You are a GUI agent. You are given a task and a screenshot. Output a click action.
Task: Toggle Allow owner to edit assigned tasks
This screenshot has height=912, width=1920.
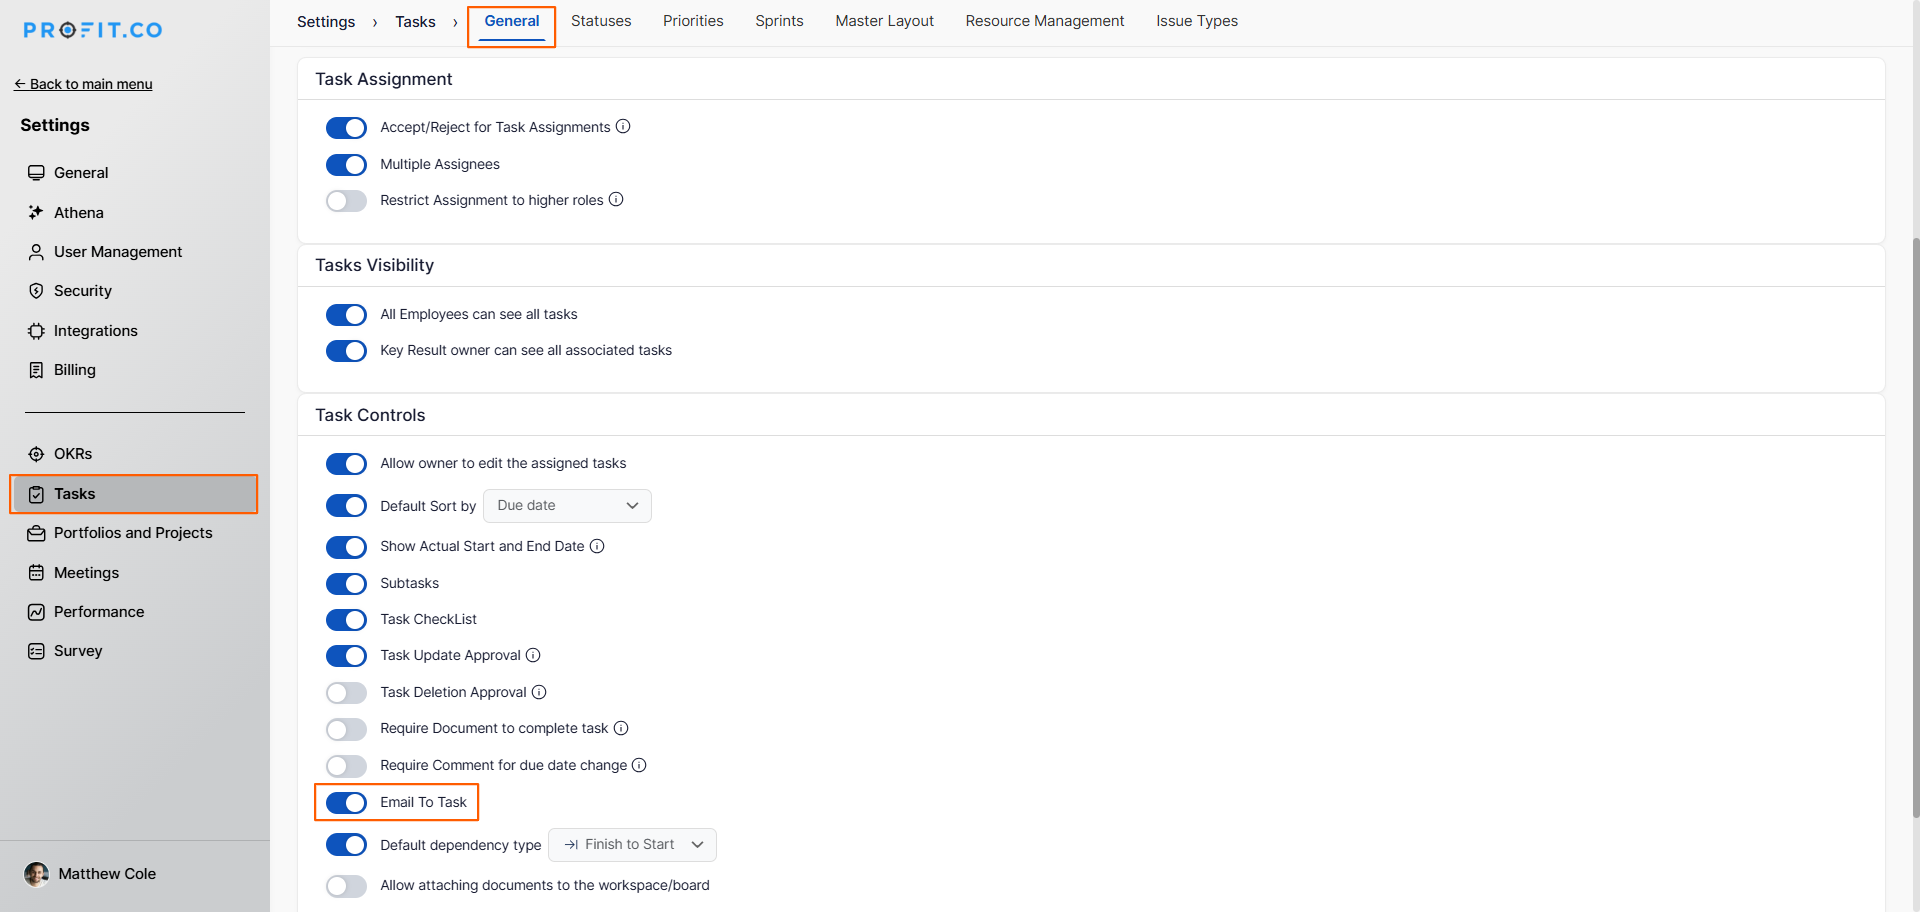click(x=346, y=464)
